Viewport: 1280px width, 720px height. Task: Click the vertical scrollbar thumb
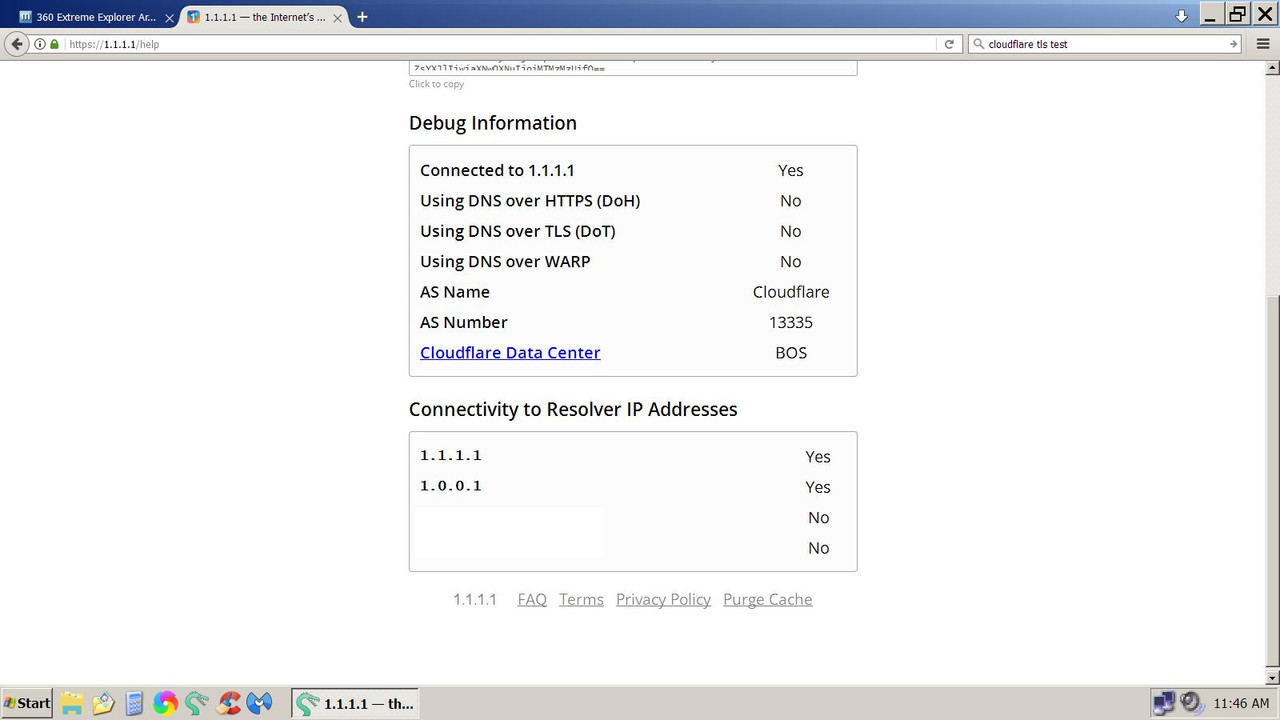(x=1272, y=480)
